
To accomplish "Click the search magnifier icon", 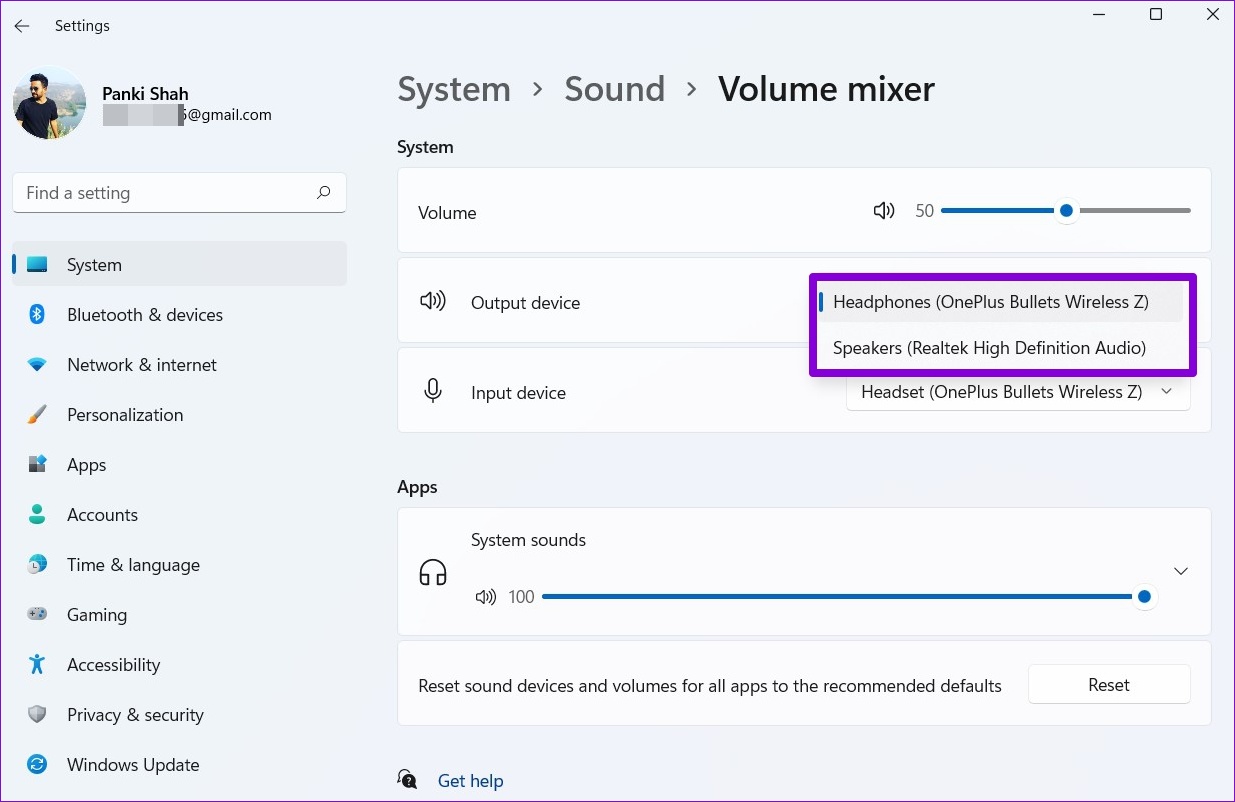I will (x=323, y=192).
